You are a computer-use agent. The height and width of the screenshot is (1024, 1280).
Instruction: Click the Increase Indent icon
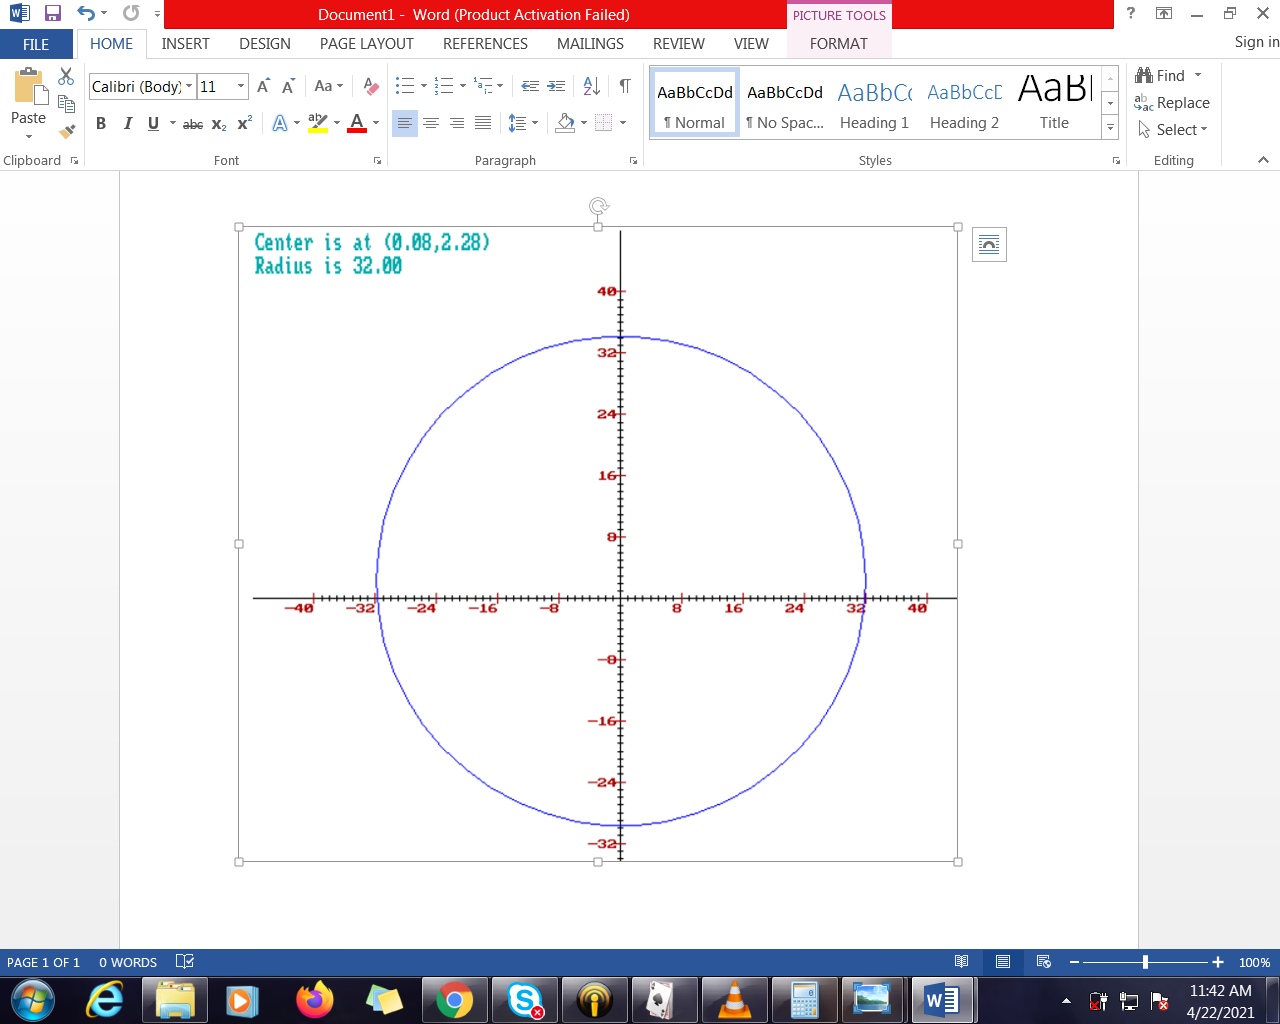click(557, 87)
